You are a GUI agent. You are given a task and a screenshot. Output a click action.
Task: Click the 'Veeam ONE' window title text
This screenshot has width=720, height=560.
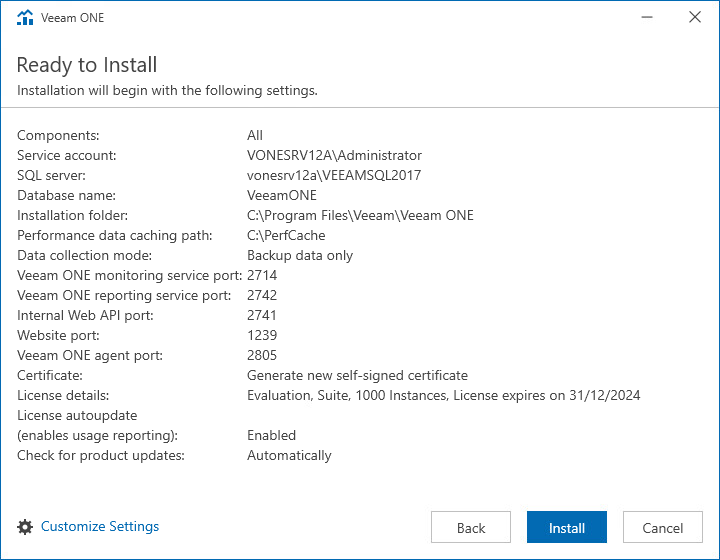(73, 17)
